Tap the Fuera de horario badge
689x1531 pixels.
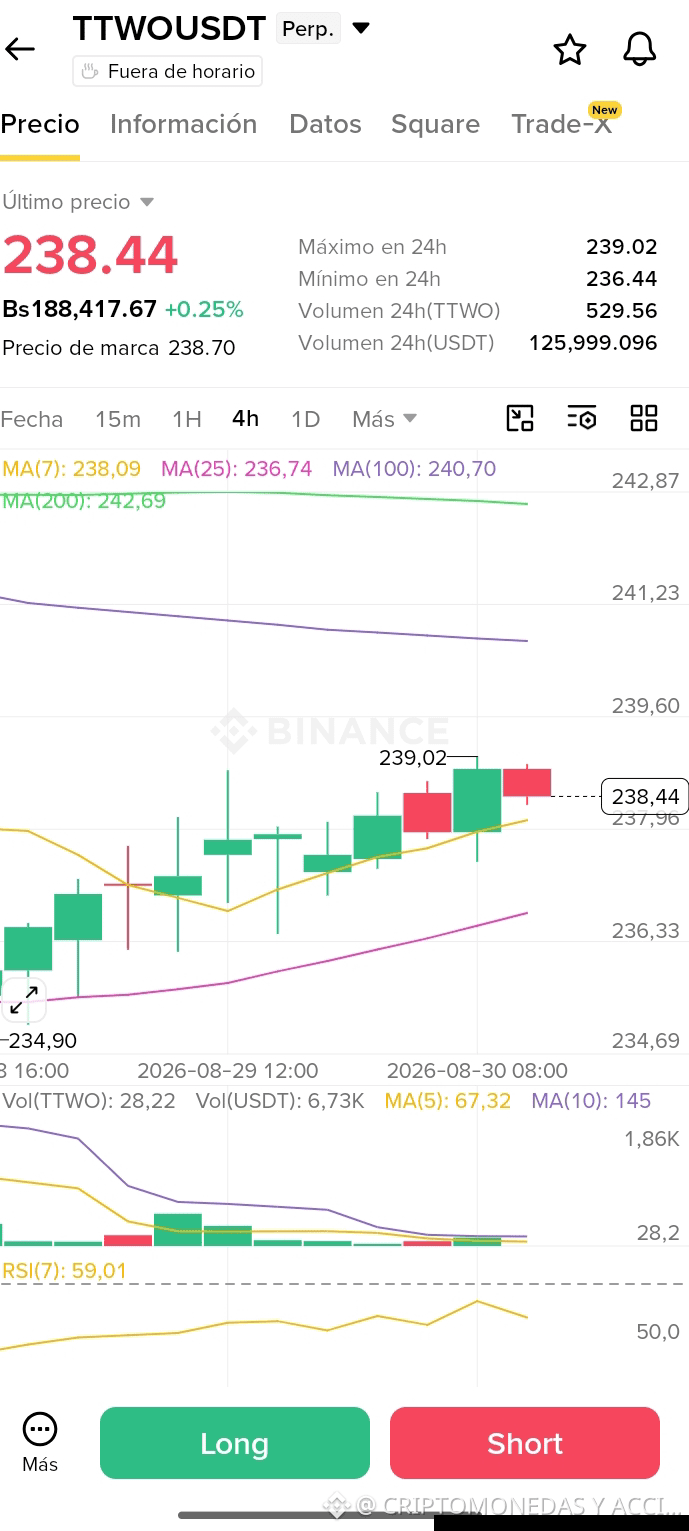(x=168, y=71)
